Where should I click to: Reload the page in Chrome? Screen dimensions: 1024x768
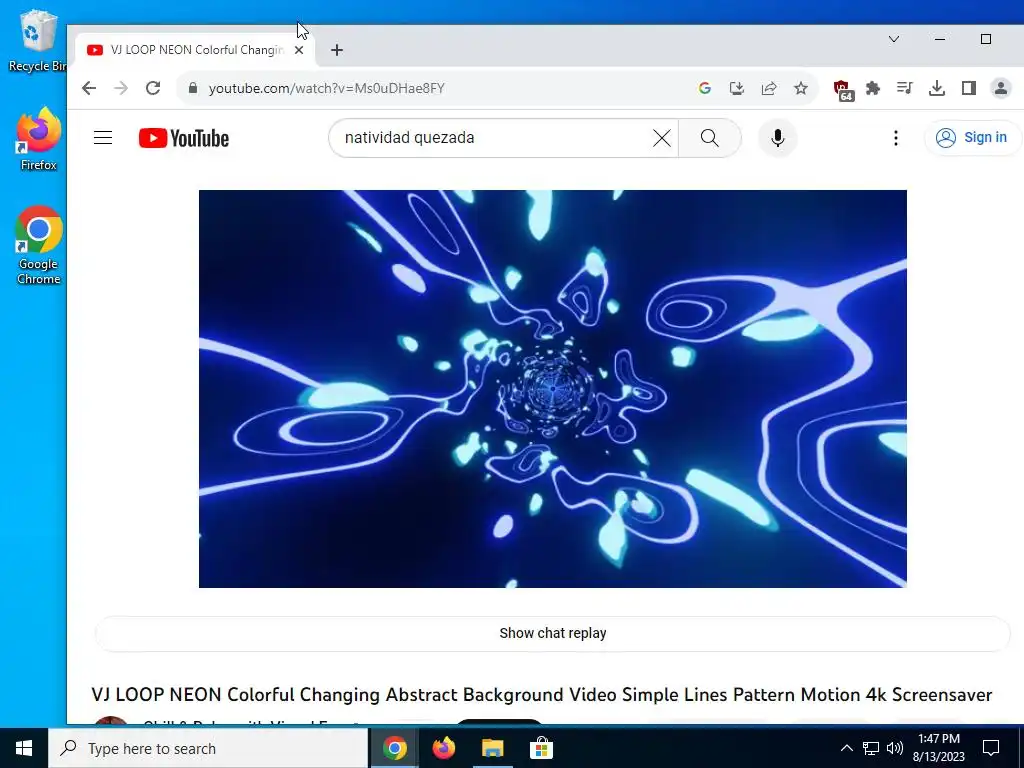pos(153,88)
